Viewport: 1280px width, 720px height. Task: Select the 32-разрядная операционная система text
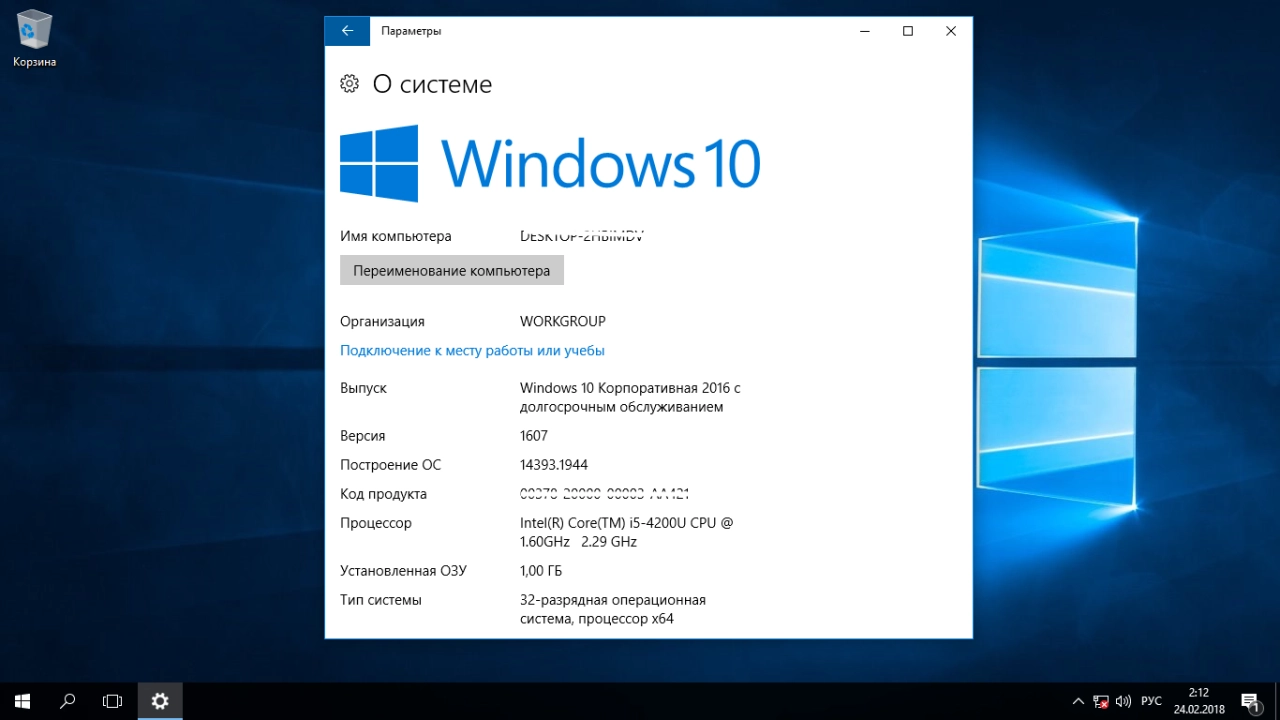point(613,609)
